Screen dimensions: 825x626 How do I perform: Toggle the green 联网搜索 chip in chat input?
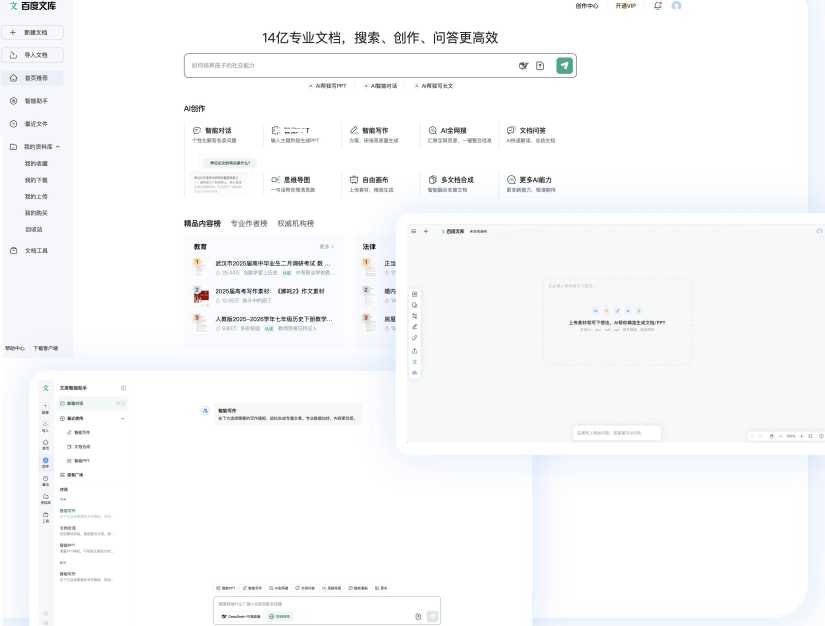click(x=279, y=616)
